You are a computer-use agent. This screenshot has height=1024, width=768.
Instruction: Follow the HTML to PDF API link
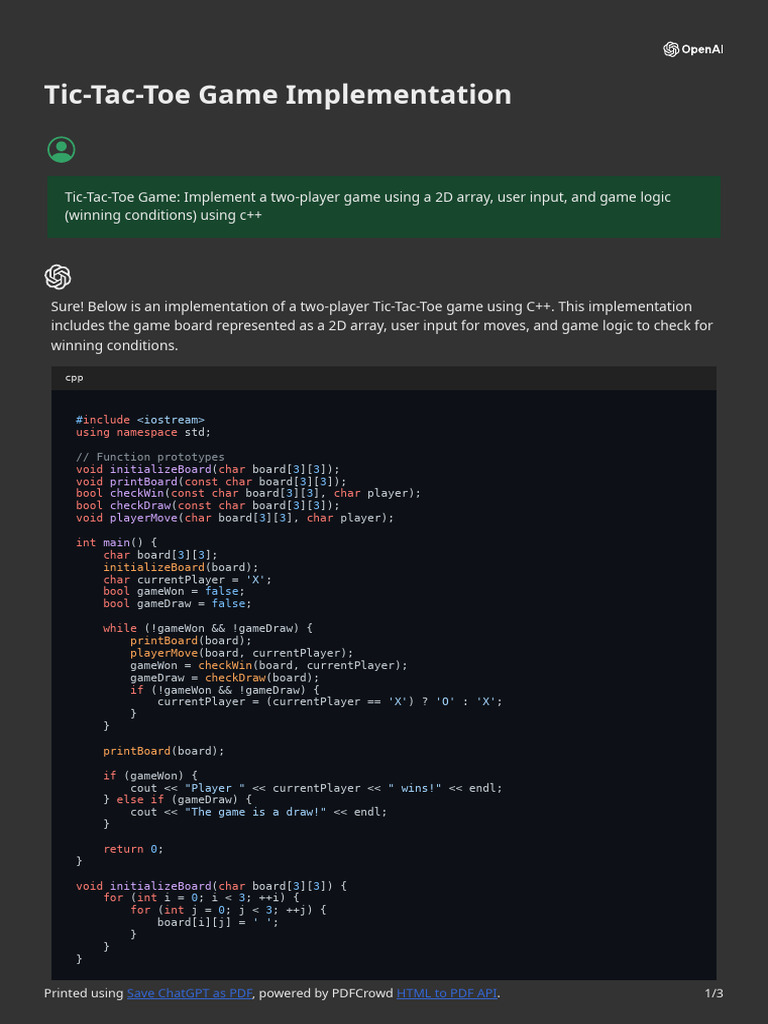coord(447,993)
